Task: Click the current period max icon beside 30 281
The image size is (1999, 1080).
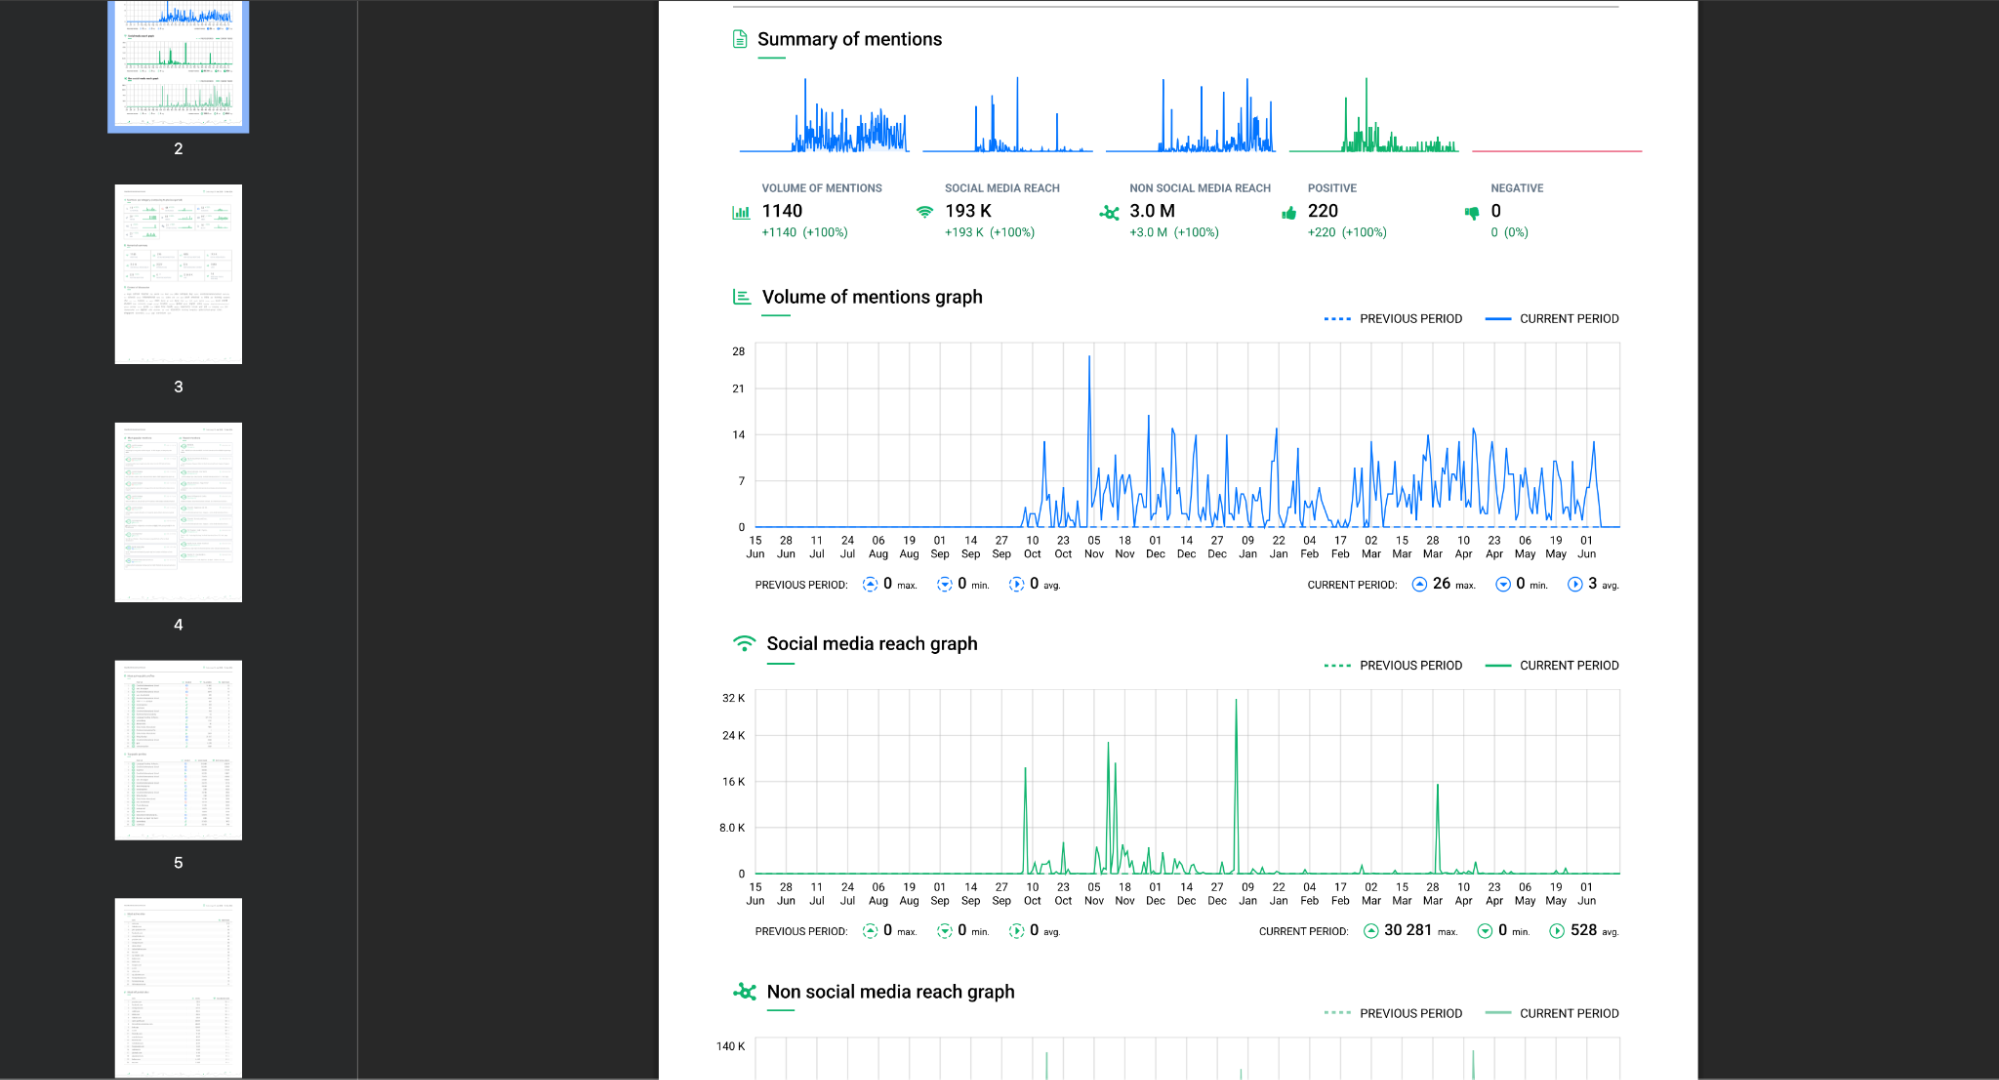Action: [x=1371, y=931]
